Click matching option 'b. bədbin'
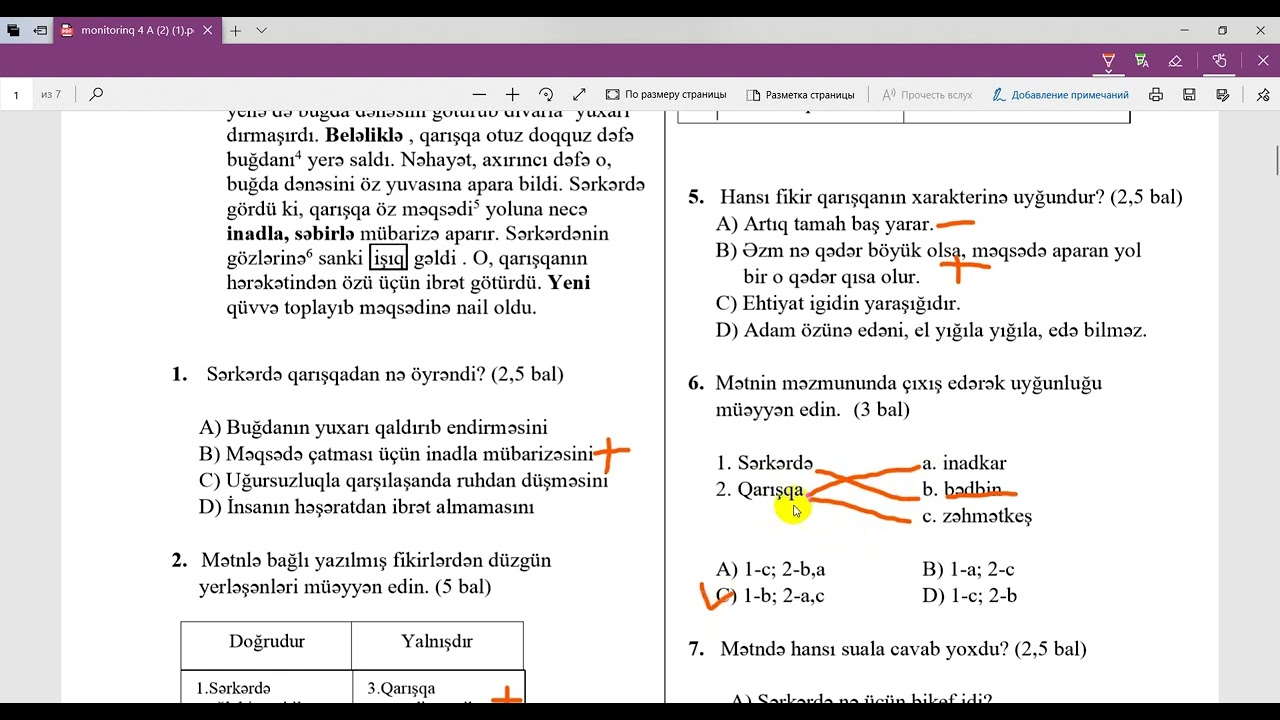 [x=961, y=490]
